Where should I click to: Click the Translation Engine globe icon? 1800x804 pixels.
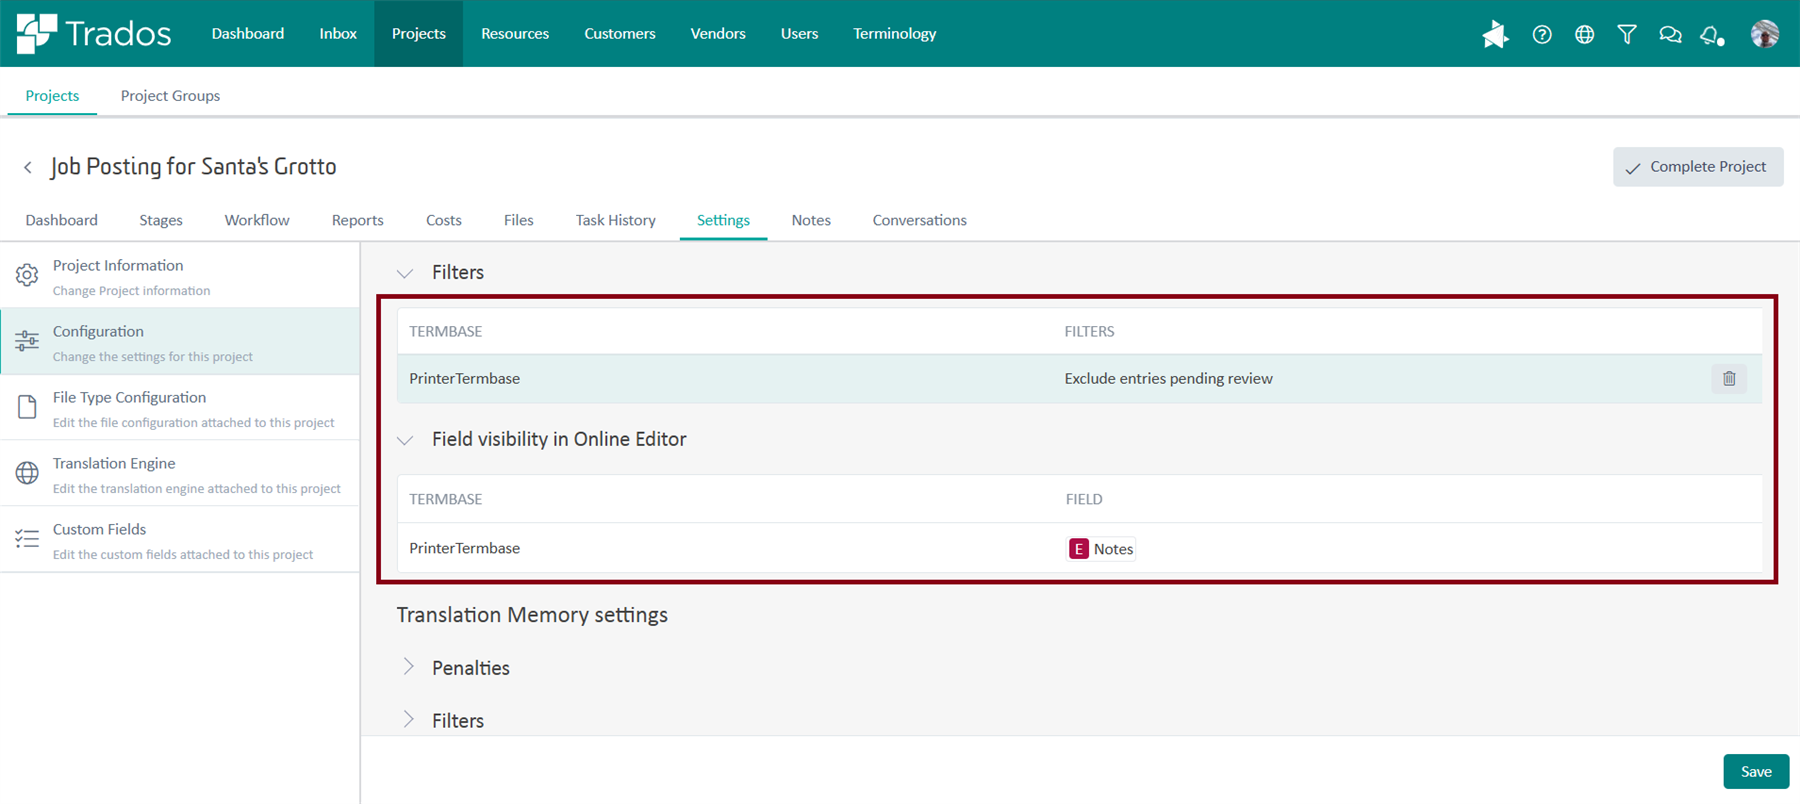(27, 473)
